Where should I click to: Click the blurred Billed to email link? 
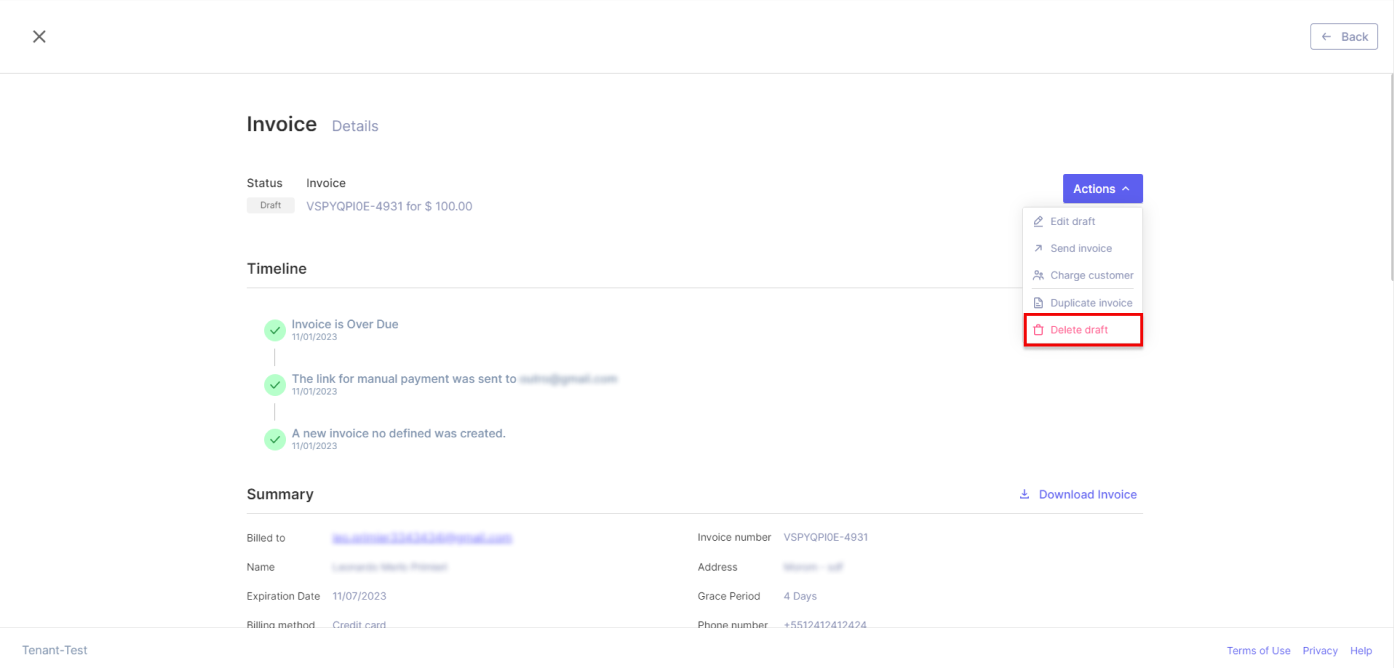pyautogui.click(x=422, y=538)
